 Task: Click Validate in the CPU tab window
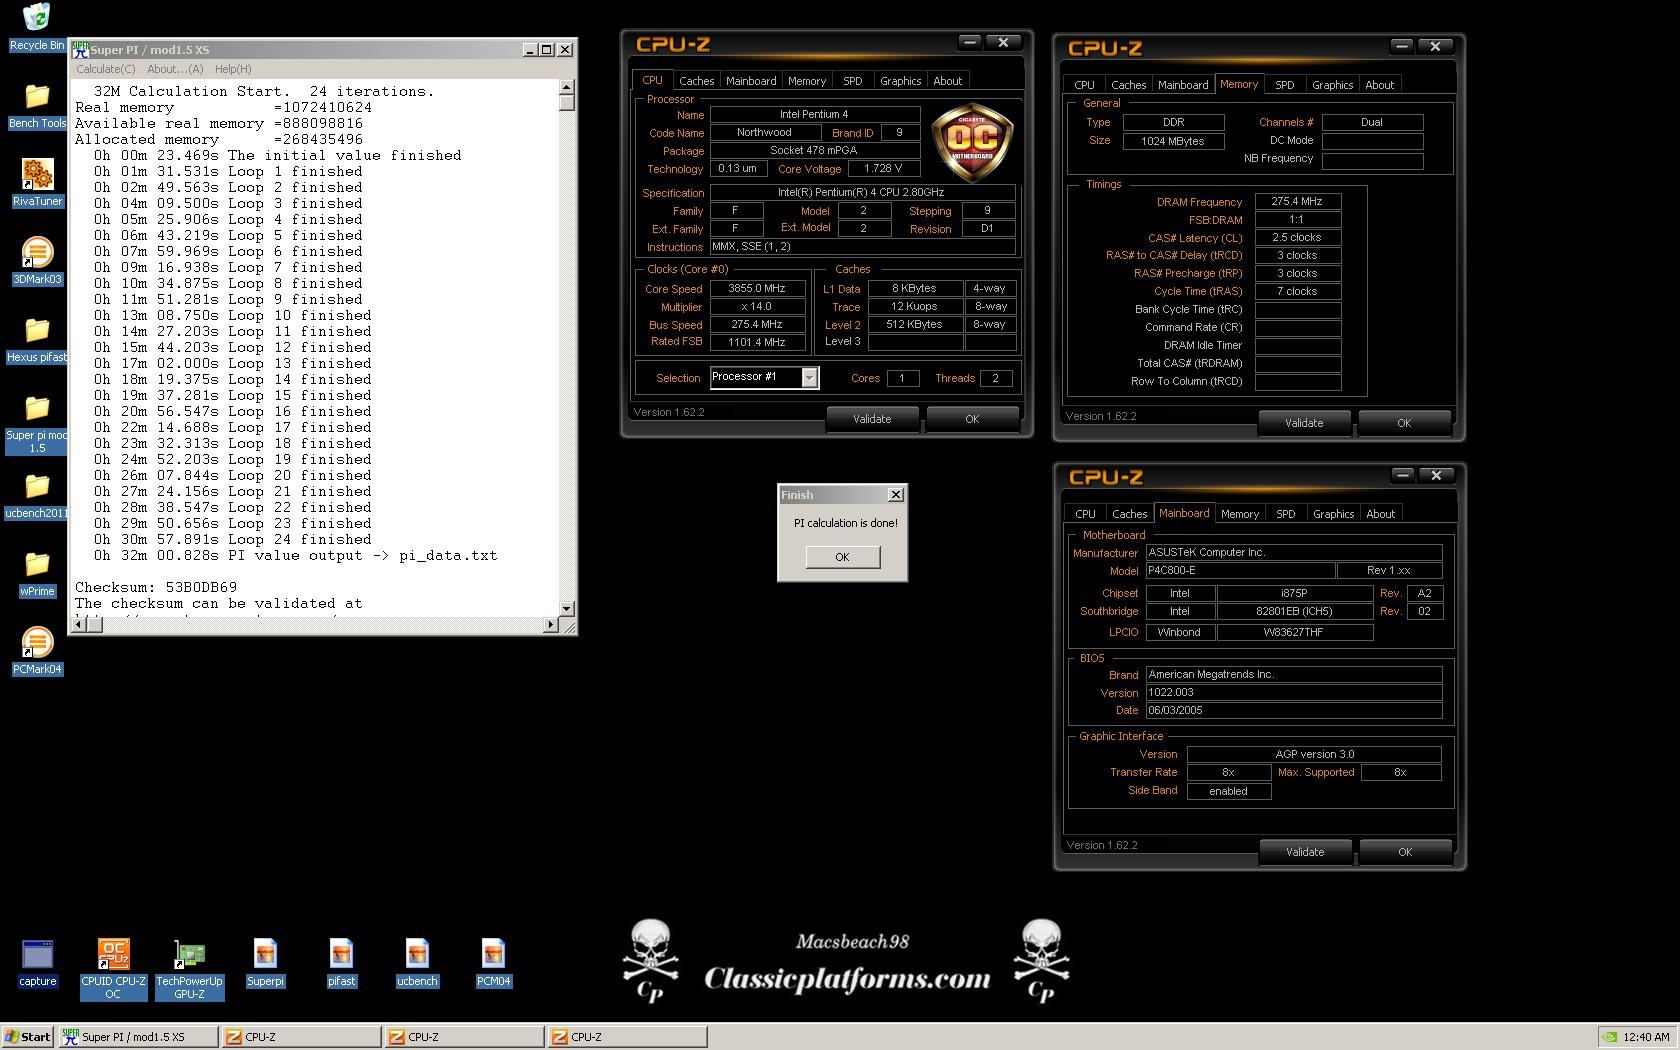872,419
